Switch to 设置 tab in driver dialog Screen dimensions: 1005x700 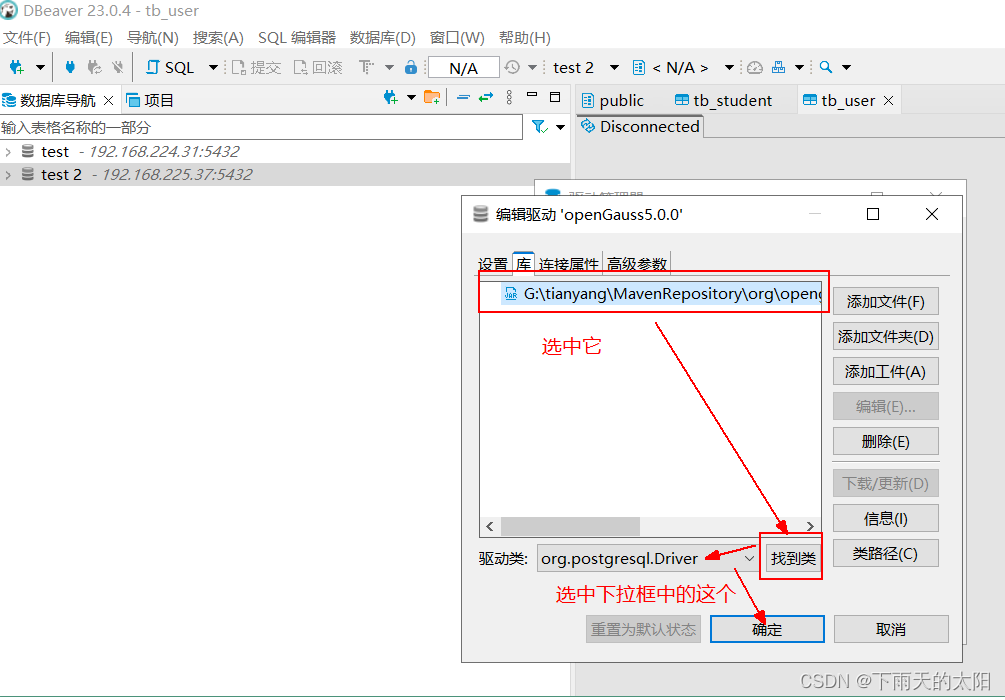point(493,264)
